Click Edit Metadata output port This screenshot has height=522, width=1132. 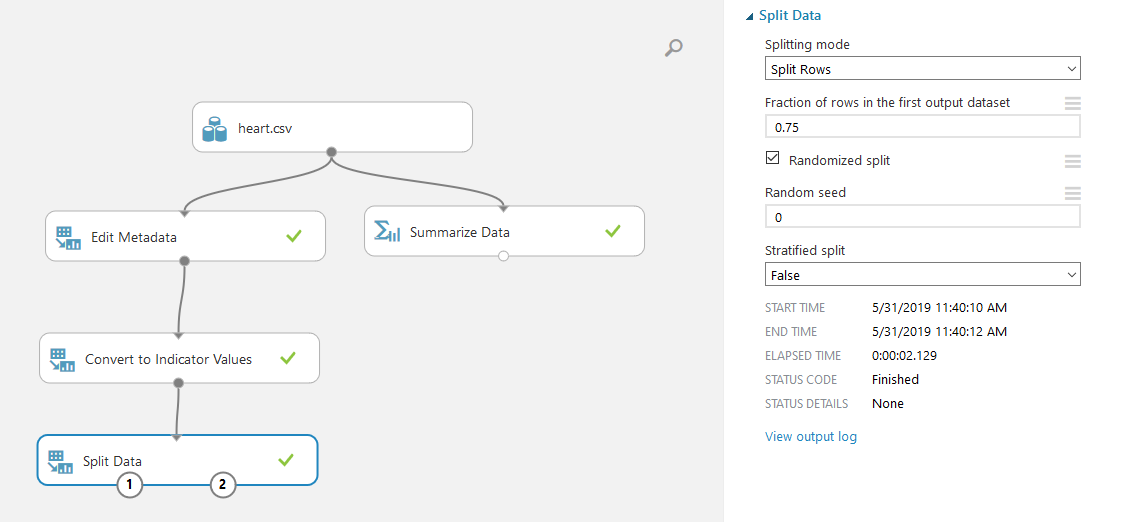pos(184,260)
